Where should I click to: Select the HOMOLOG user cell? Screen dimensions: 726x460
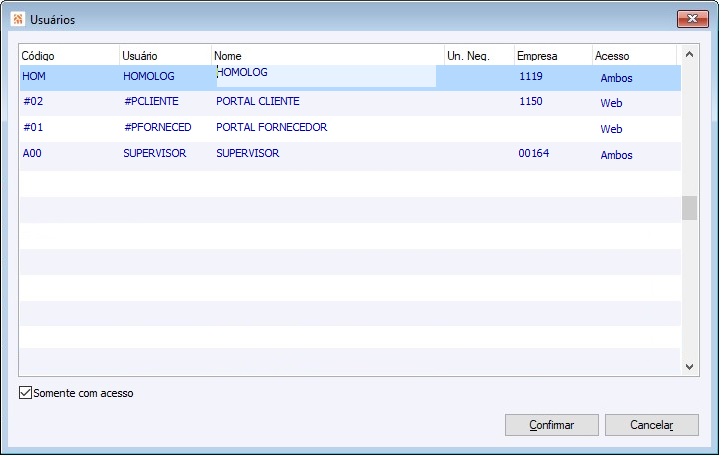(149, 76)
